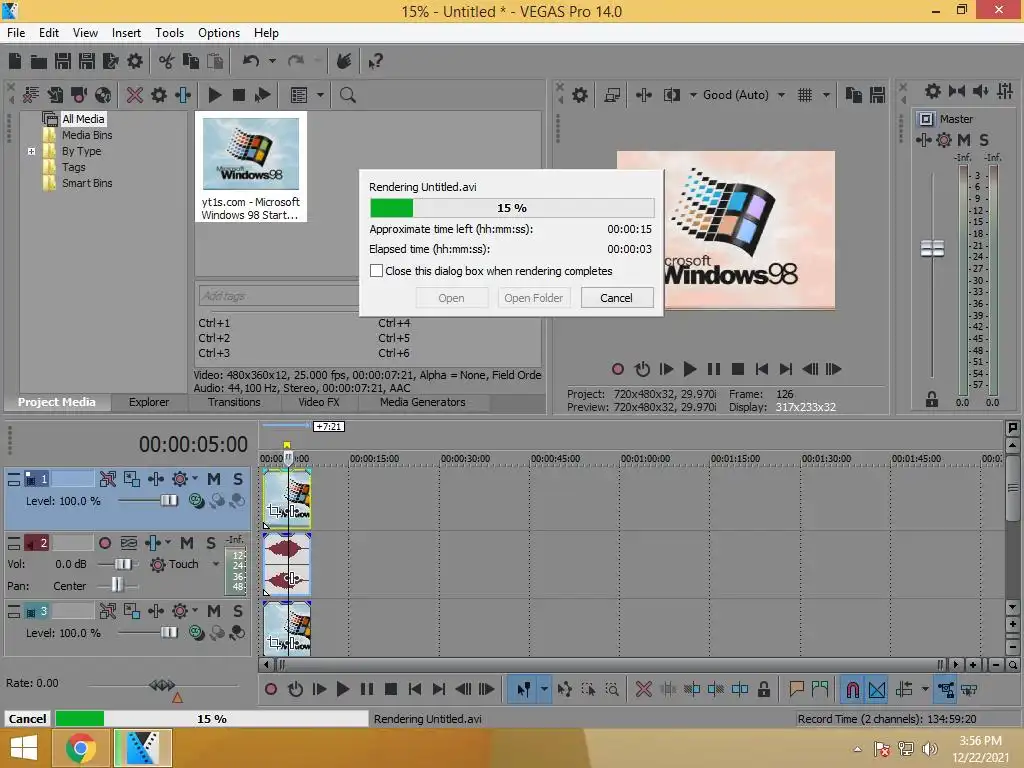
Task: Click the Get Media from Web globe icon
Action: (x=103, y=95)
